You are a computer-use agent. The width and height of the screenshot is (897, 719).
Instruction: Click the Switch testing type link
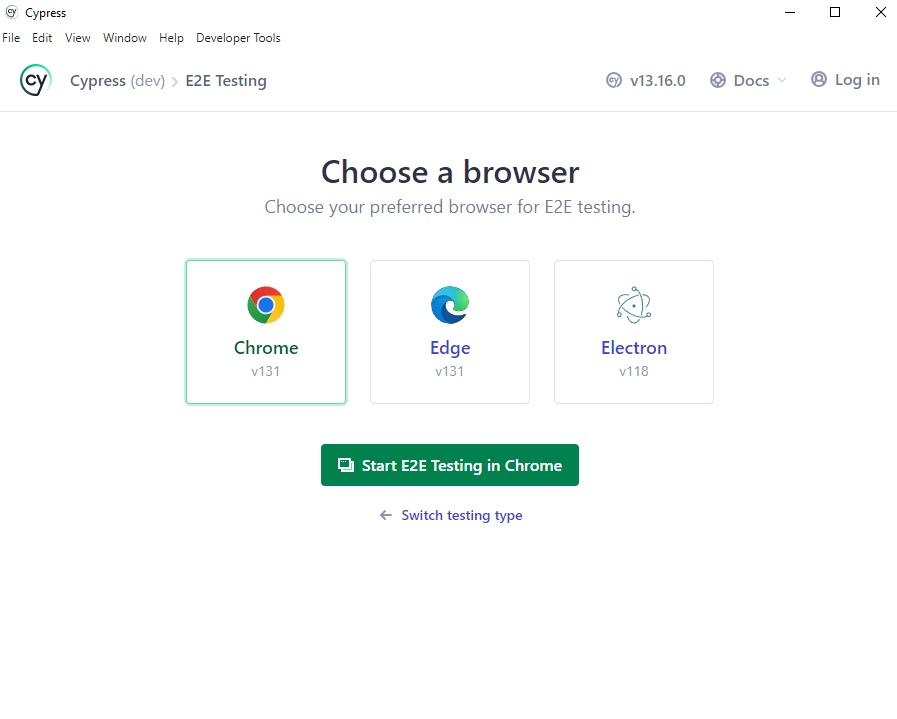tap(461, 516)
